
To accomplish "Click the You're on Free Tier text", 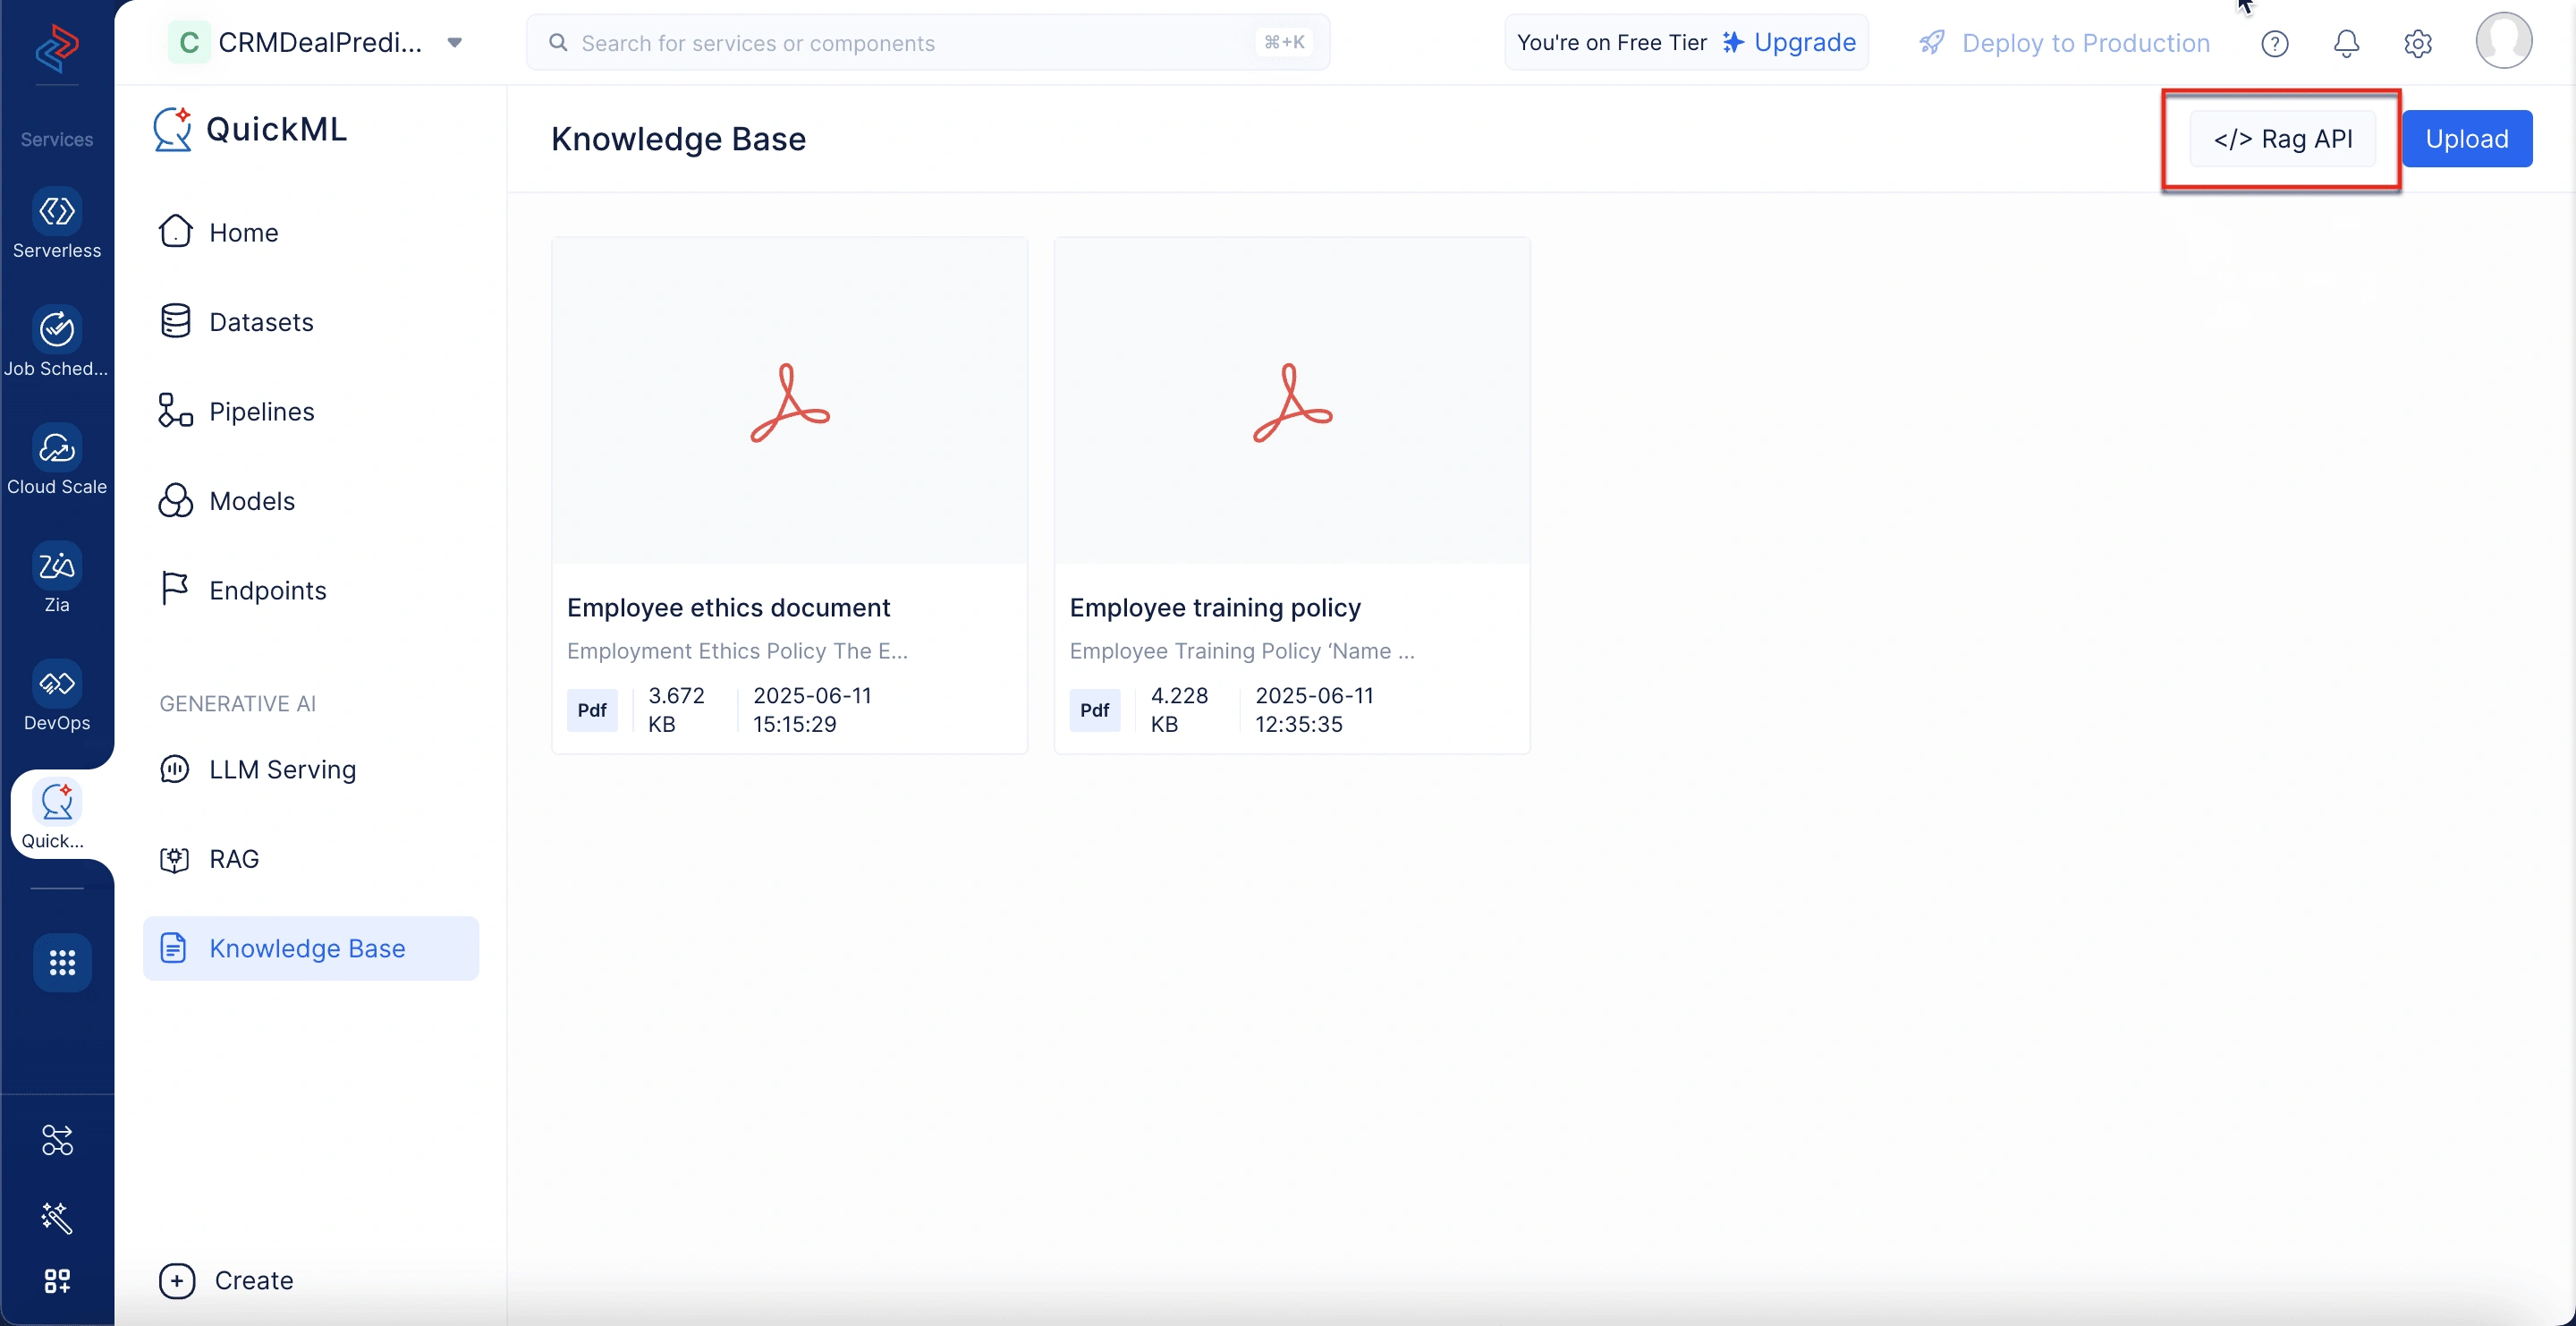I will pos(1611,43).
